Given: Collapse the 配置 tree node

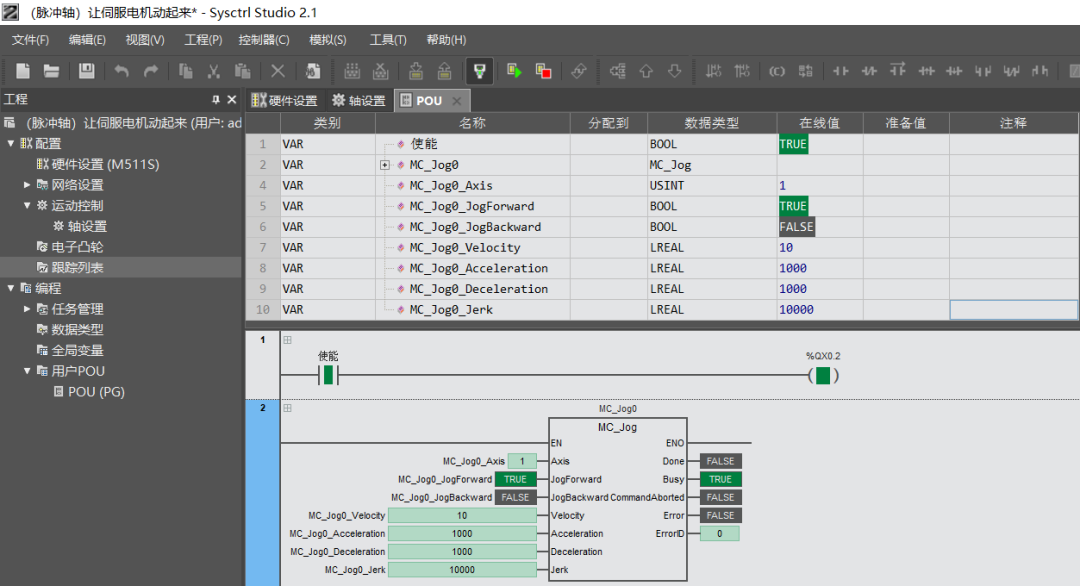Looking at the screenshot, I should (x=10, y=143).
